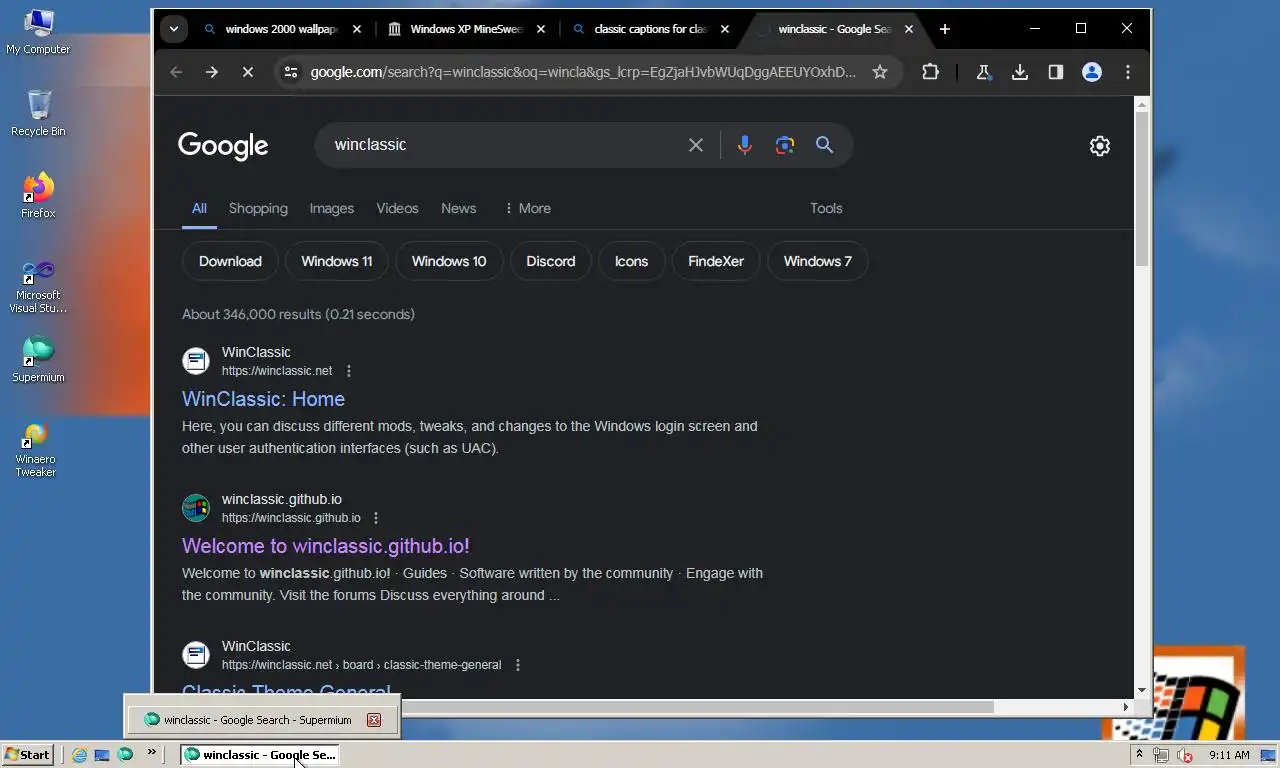Viewport: 1280px width, 768px height.
Task: Switch to the windows 2000 wallpaper tab
Action: 283,29
